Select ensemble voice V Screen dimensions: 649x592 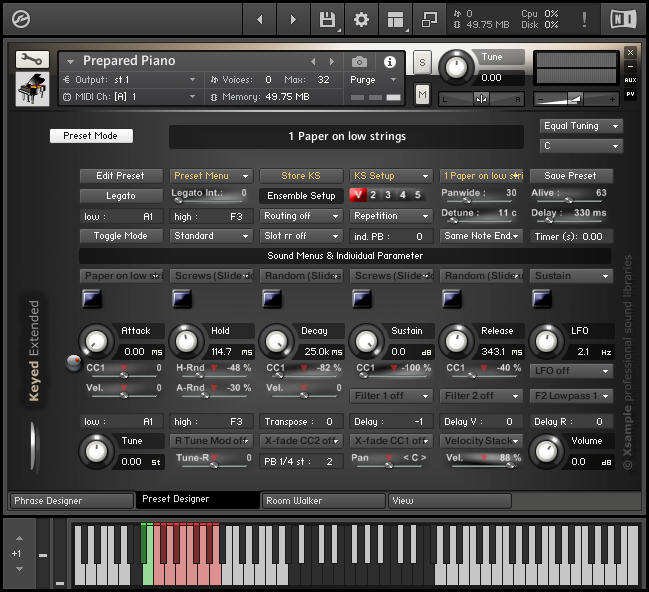click(x=358, y=195)
